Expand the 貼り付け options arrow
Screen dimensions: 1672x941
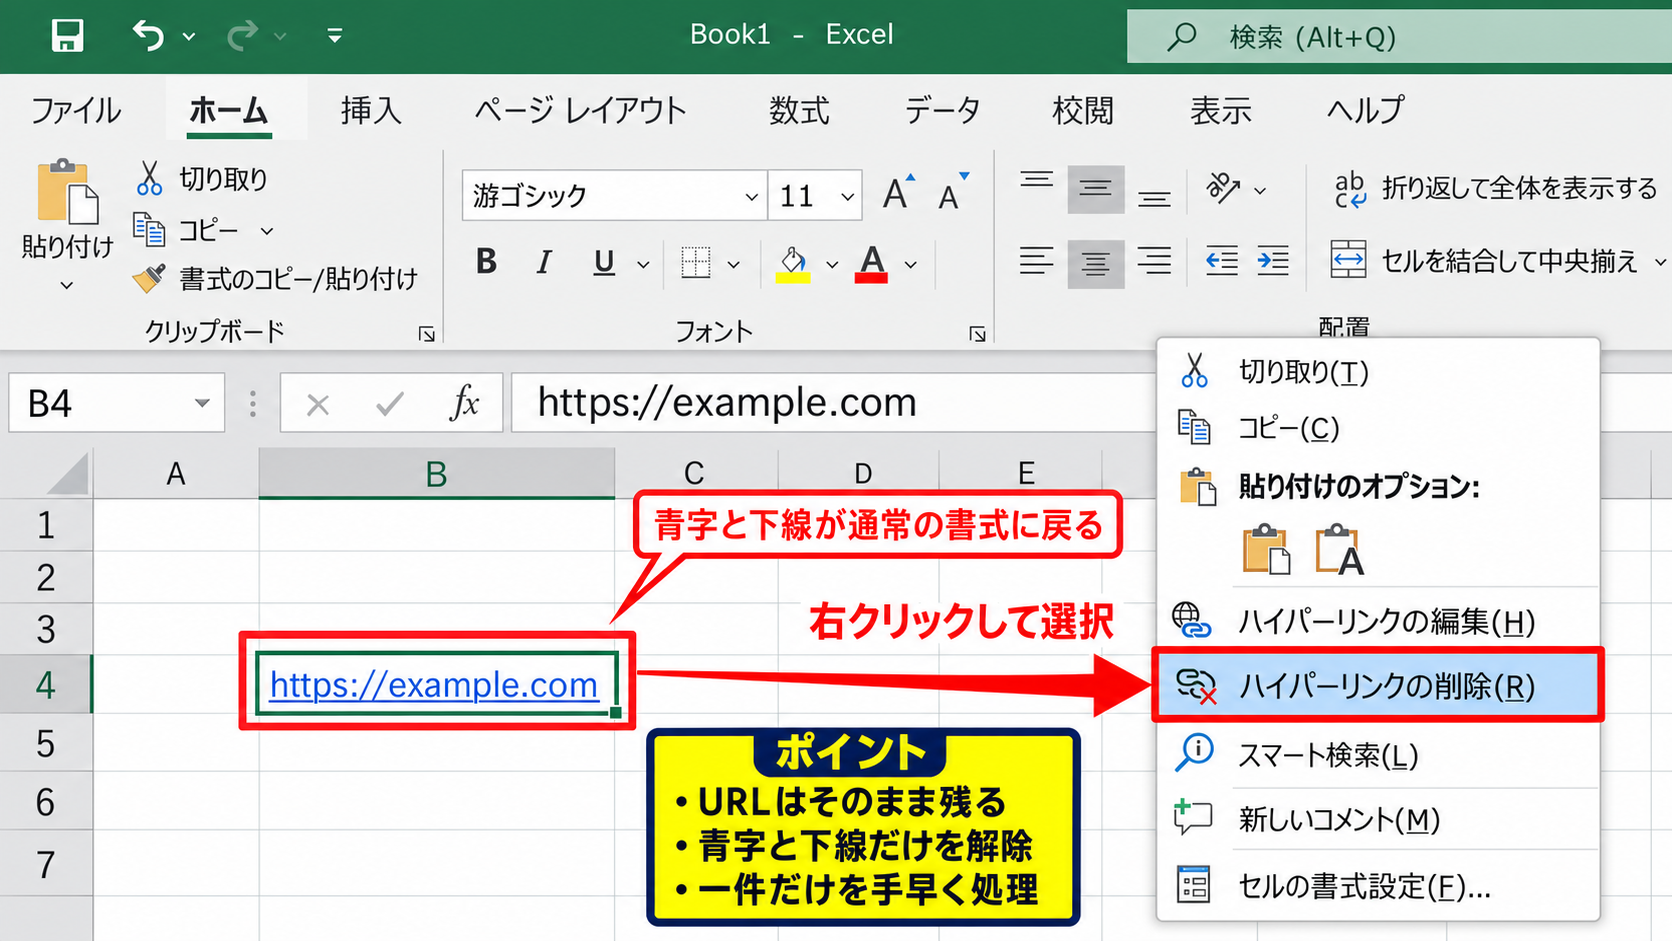[67, 285]
